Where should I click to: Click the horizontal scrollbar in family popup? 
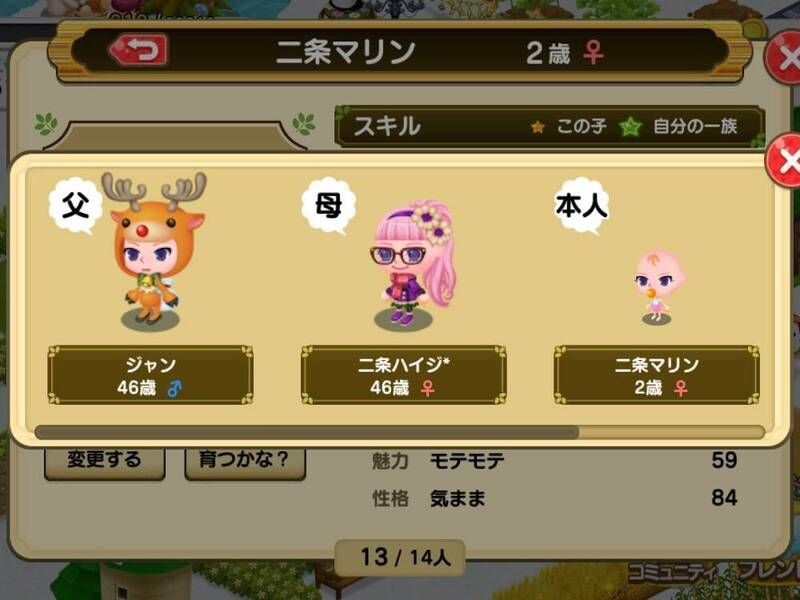coord(399,432)
